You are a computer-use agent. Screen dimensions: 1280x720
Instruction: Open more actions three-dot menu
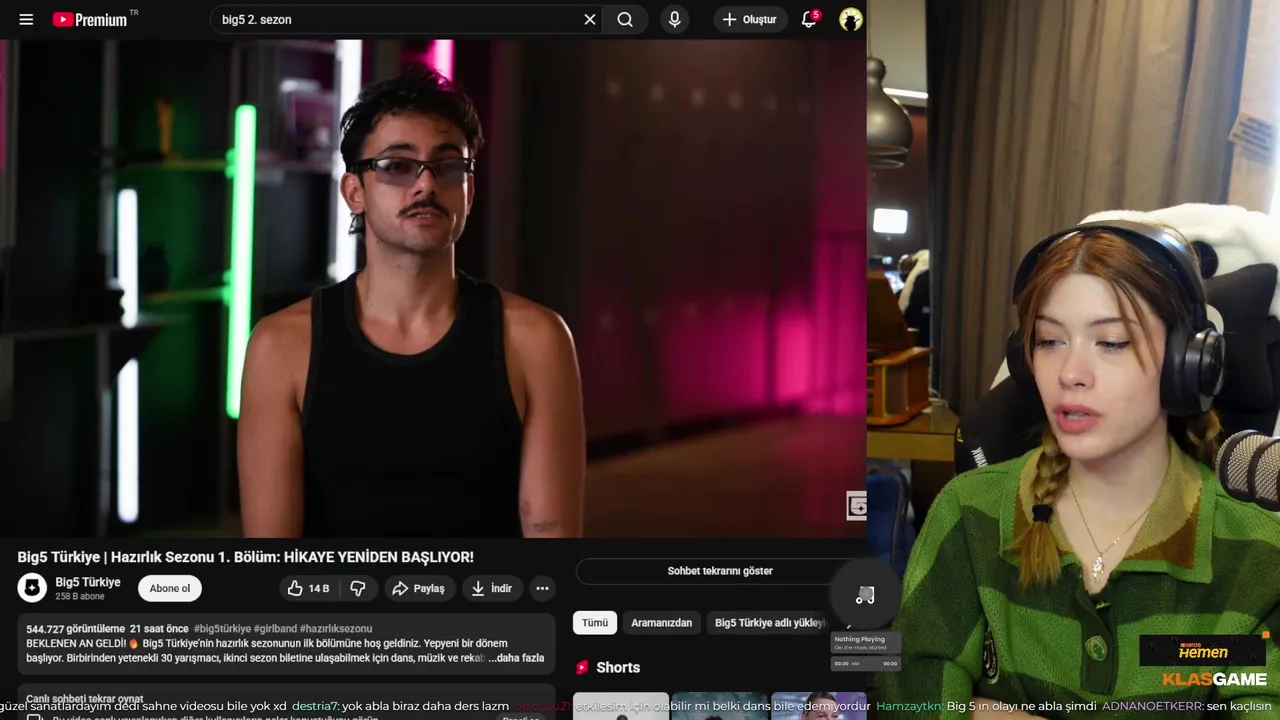(542, 588)
